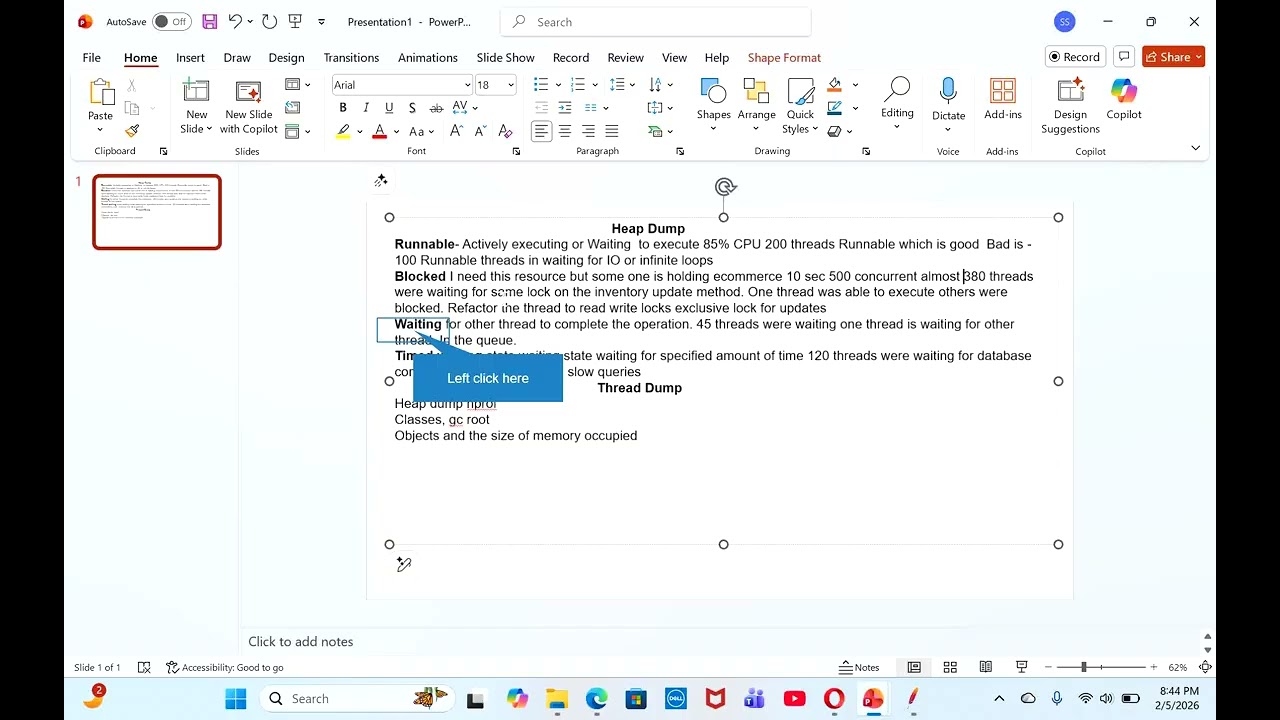Open the Copilot pane from ribbon
The image size is (1280, 720).
(1124, 99)
